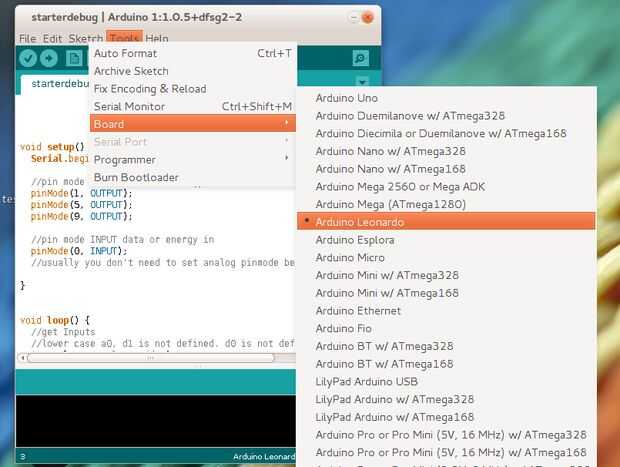The width and height of the screenshot is (620, 467).
Task: Click the Arduino Leonardo status bar text
Action: coord(264,457)
